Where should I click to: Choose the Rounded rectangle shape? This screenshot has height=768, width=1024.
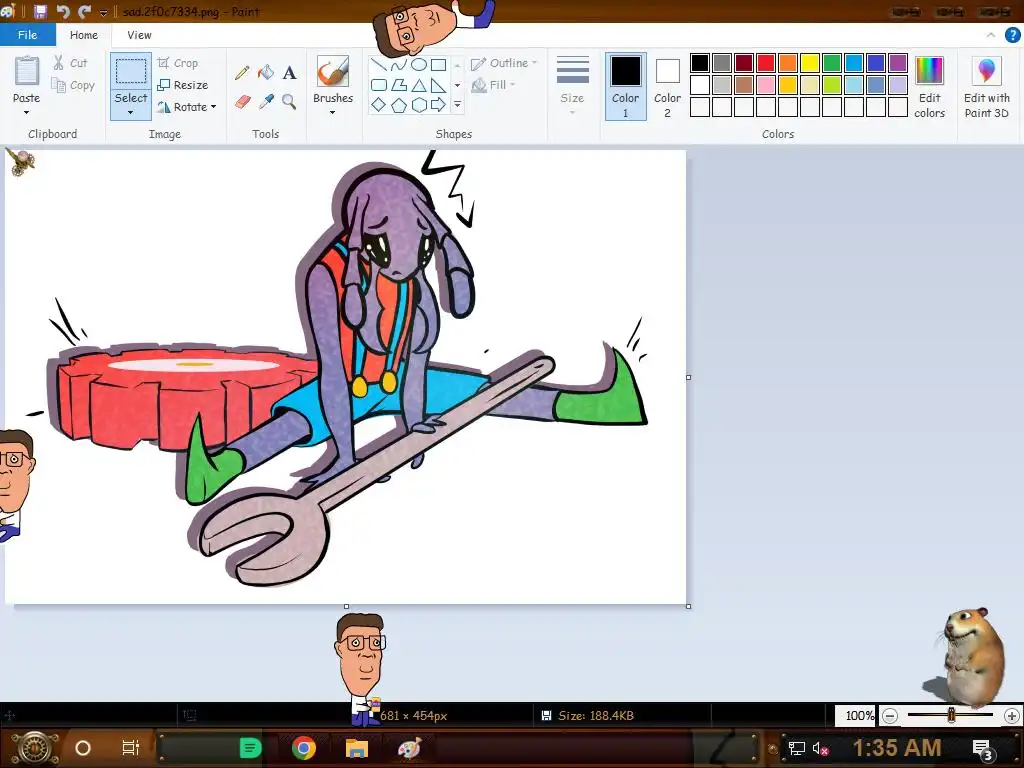[379, 85]
